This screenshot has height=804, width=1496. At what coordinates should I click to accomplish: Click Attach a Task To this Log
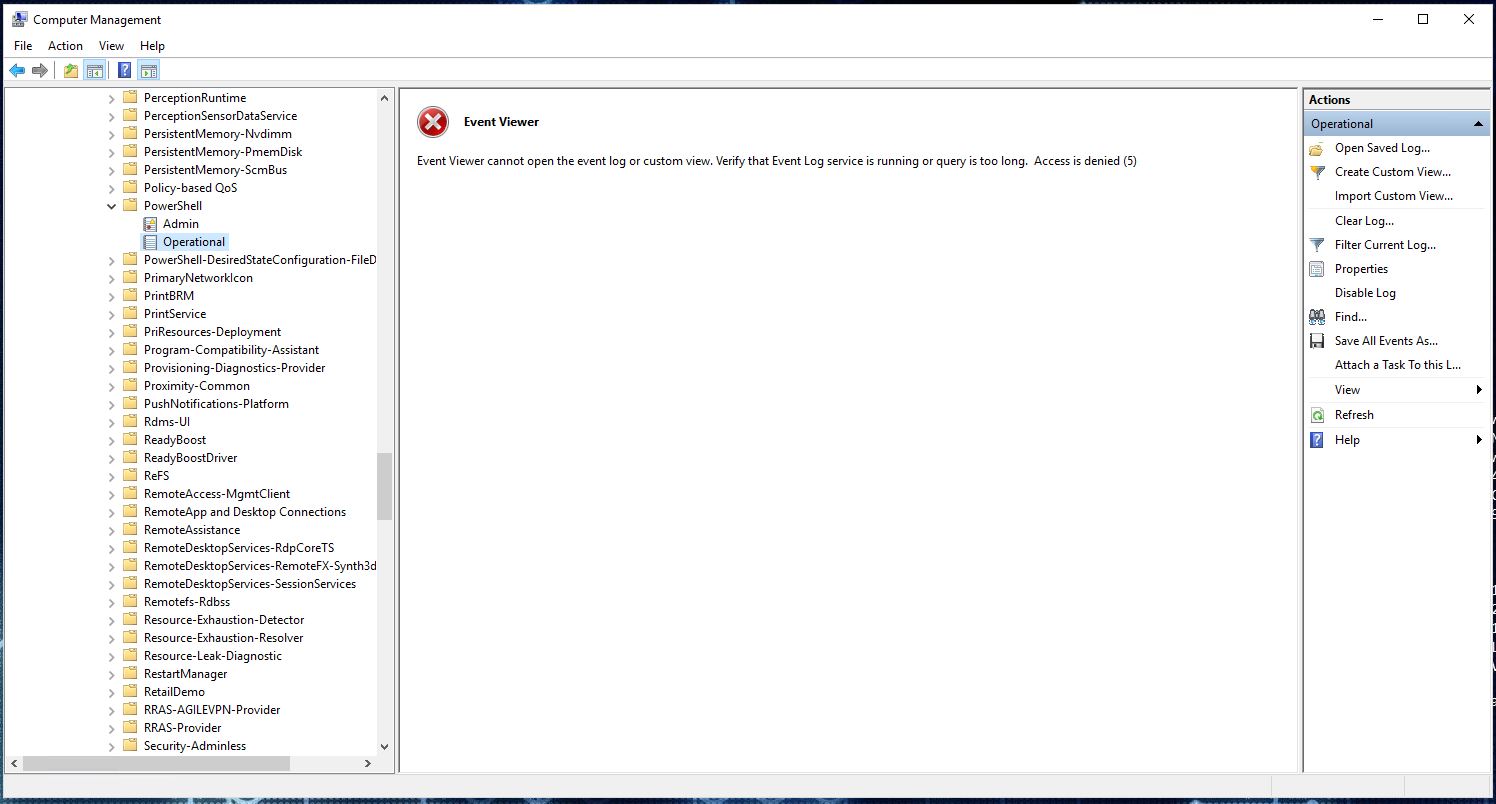tap(1398, 365)
